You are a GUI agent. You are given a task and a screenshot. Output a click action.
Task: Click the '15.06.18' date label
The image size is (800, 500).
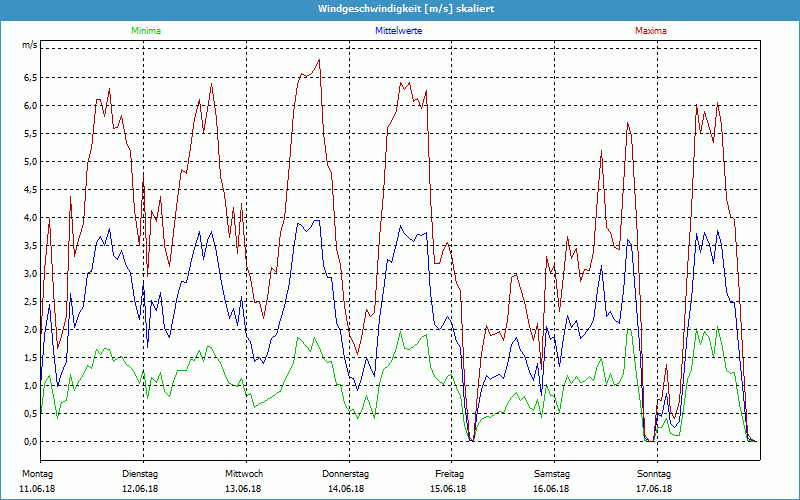[448, 489]
